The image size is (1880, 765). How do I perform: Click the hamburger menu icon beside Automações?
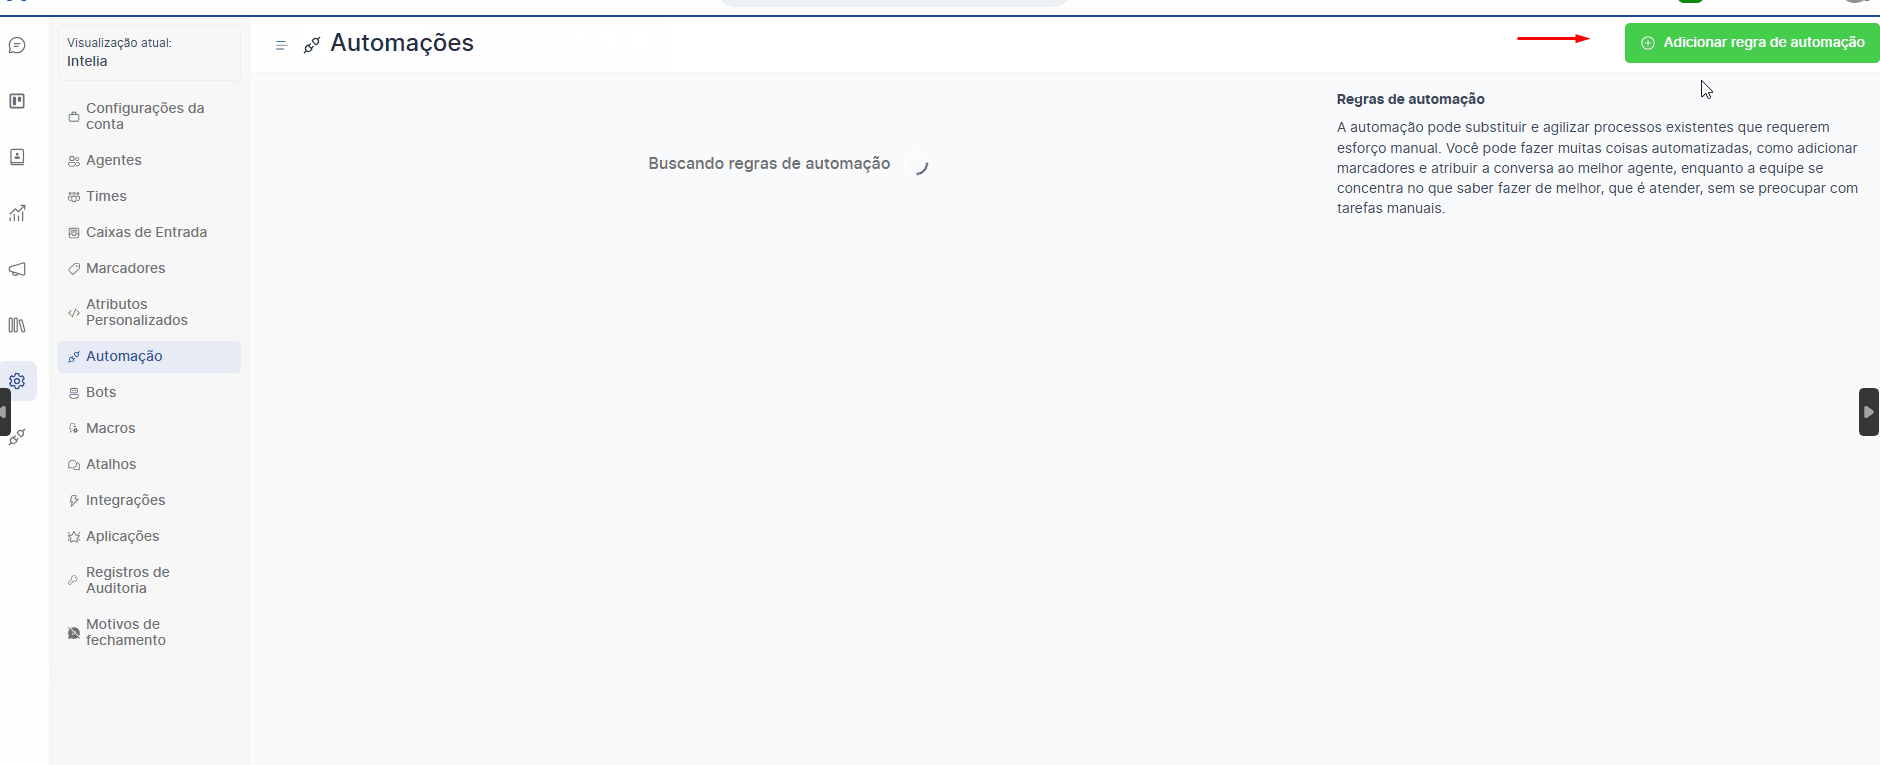(281, 45)
